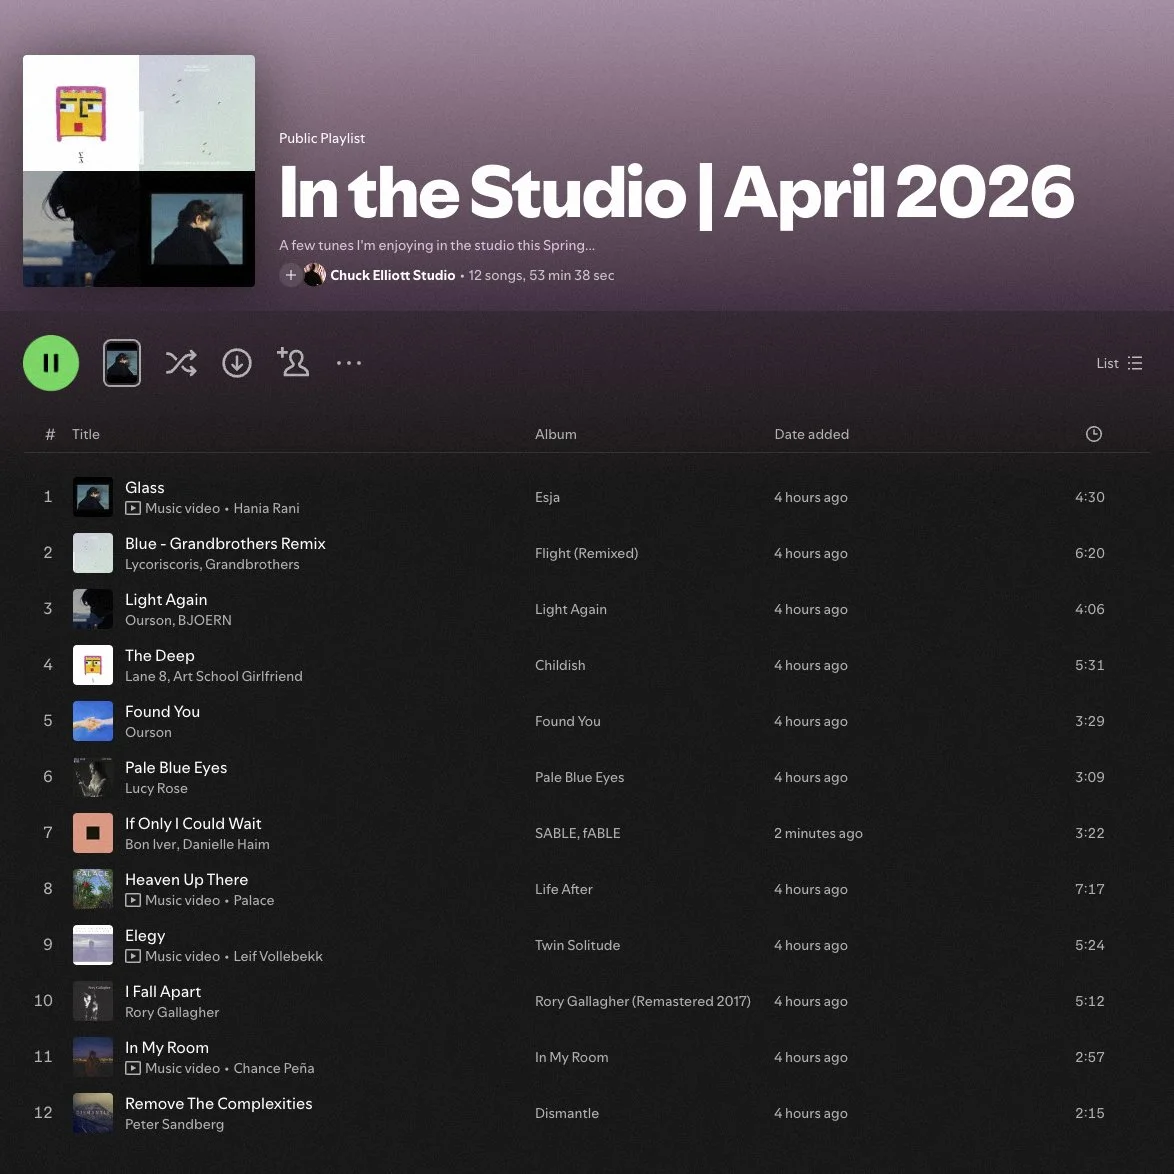1174x1174 pixels.
Task: Open the now-playing cover preview next to pause
Action: [122, 363]
